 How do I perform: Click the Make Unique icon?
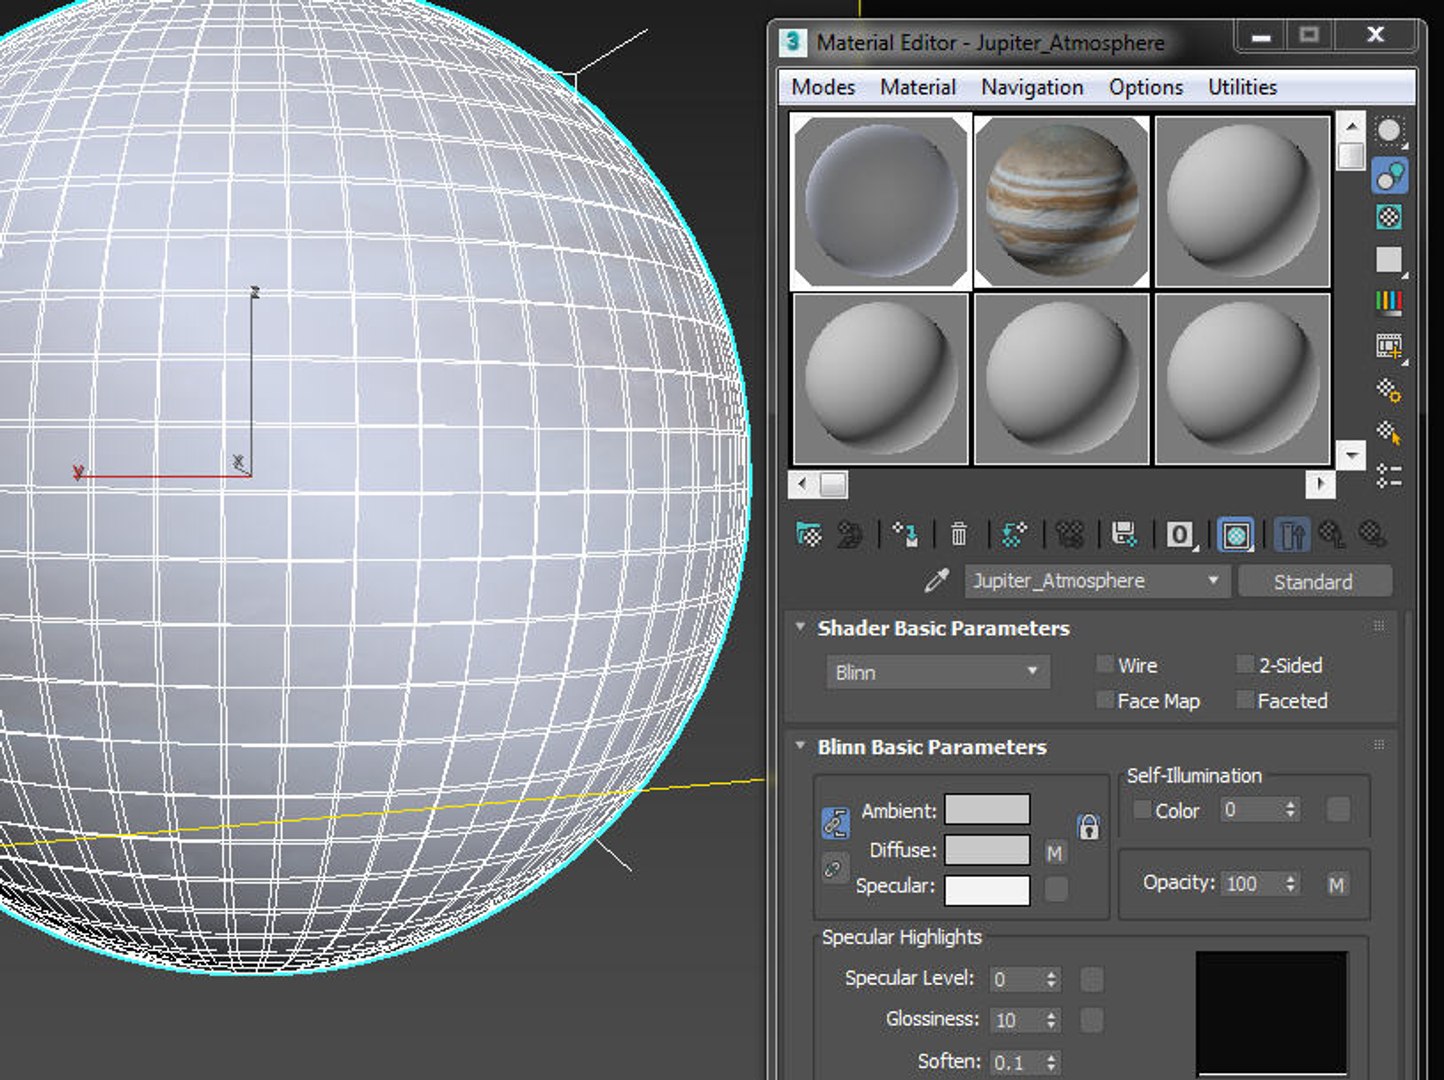pyautogui.click(x=1069, y=535)
